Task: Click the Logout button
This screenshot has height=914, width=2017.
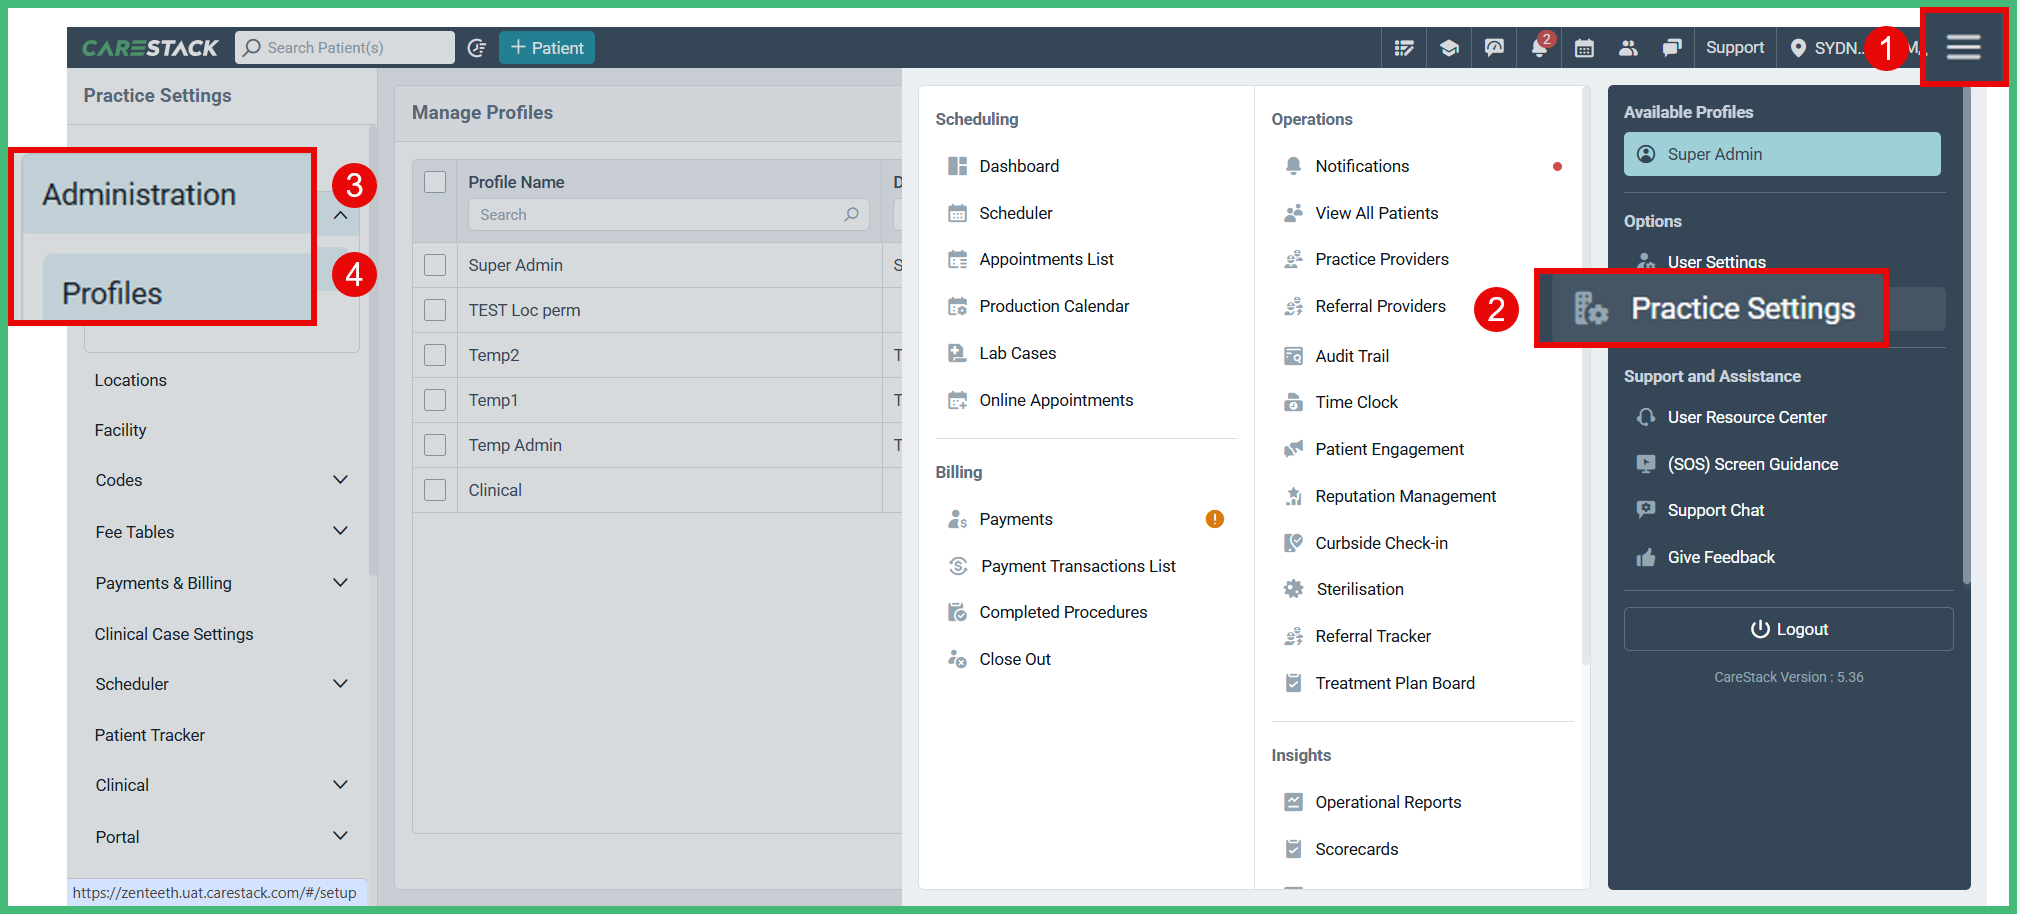Action: click(1788, 629)
